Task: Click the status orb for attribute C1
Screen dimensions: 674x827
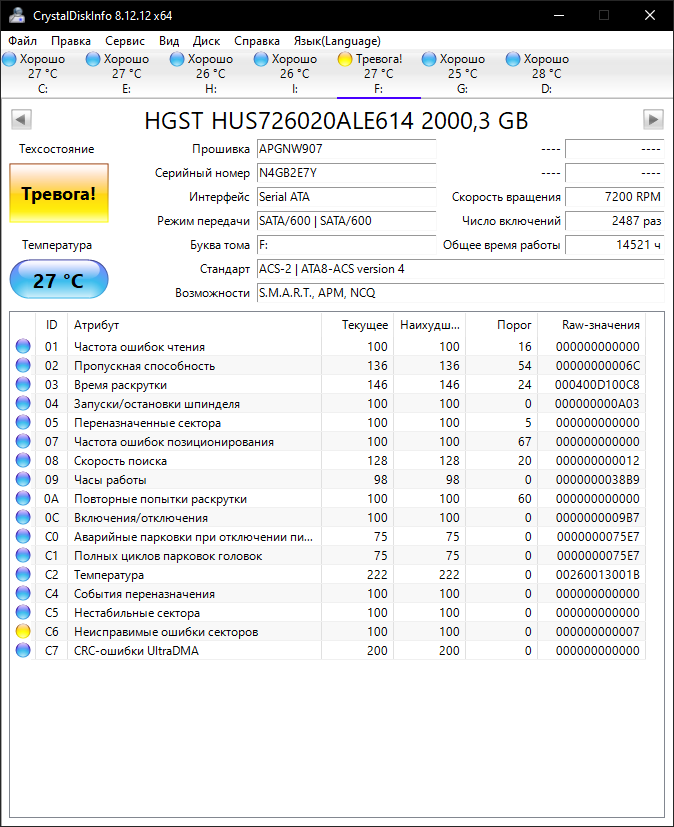Action: point(23,555)
